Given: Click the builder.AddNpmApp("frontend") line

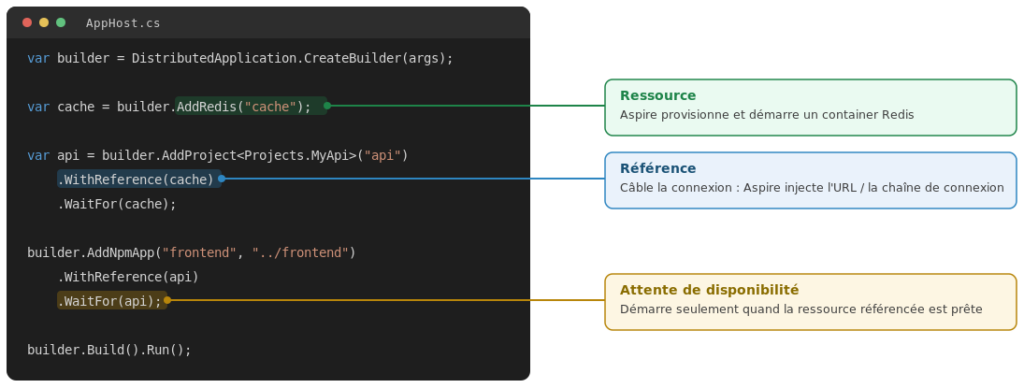Looking at the screenshot, I should point(191,253).
